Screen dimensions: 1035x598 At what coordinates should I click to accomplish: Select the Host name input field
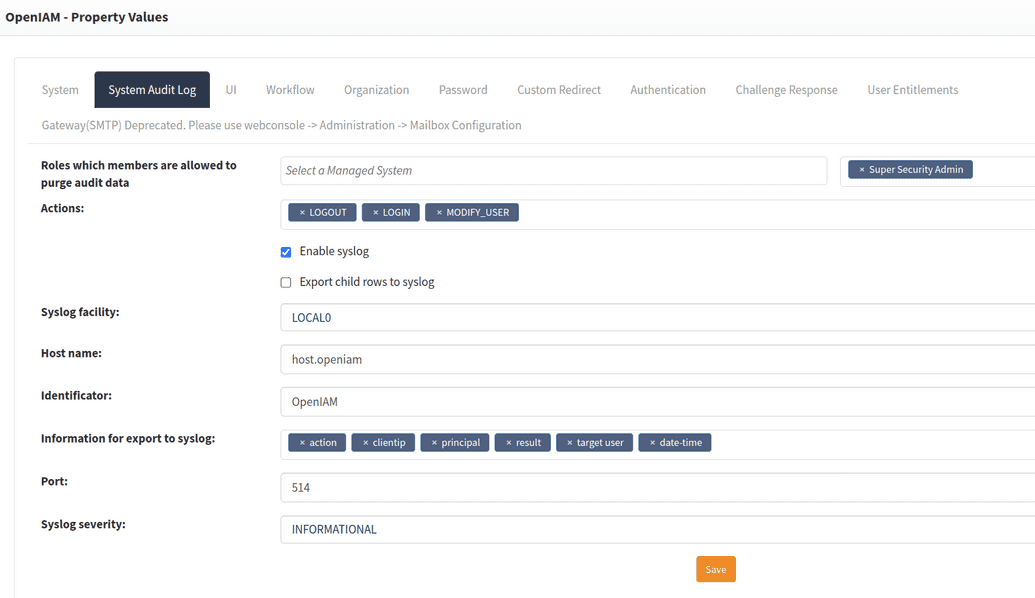(657, 359)
